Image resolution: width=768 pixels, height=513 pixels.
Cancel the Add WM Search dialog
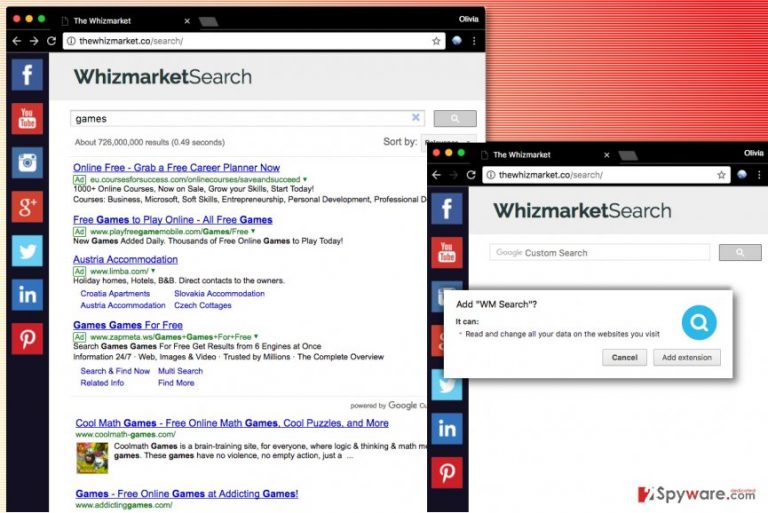[624, 357]
